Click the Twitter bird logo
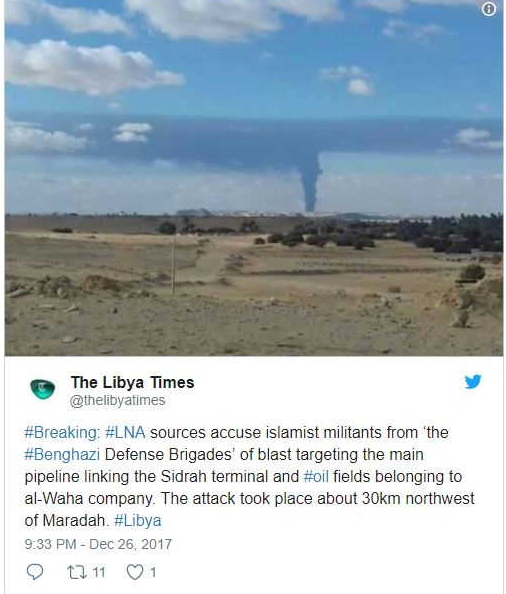The image size is (506, 594). click(473, 381)
